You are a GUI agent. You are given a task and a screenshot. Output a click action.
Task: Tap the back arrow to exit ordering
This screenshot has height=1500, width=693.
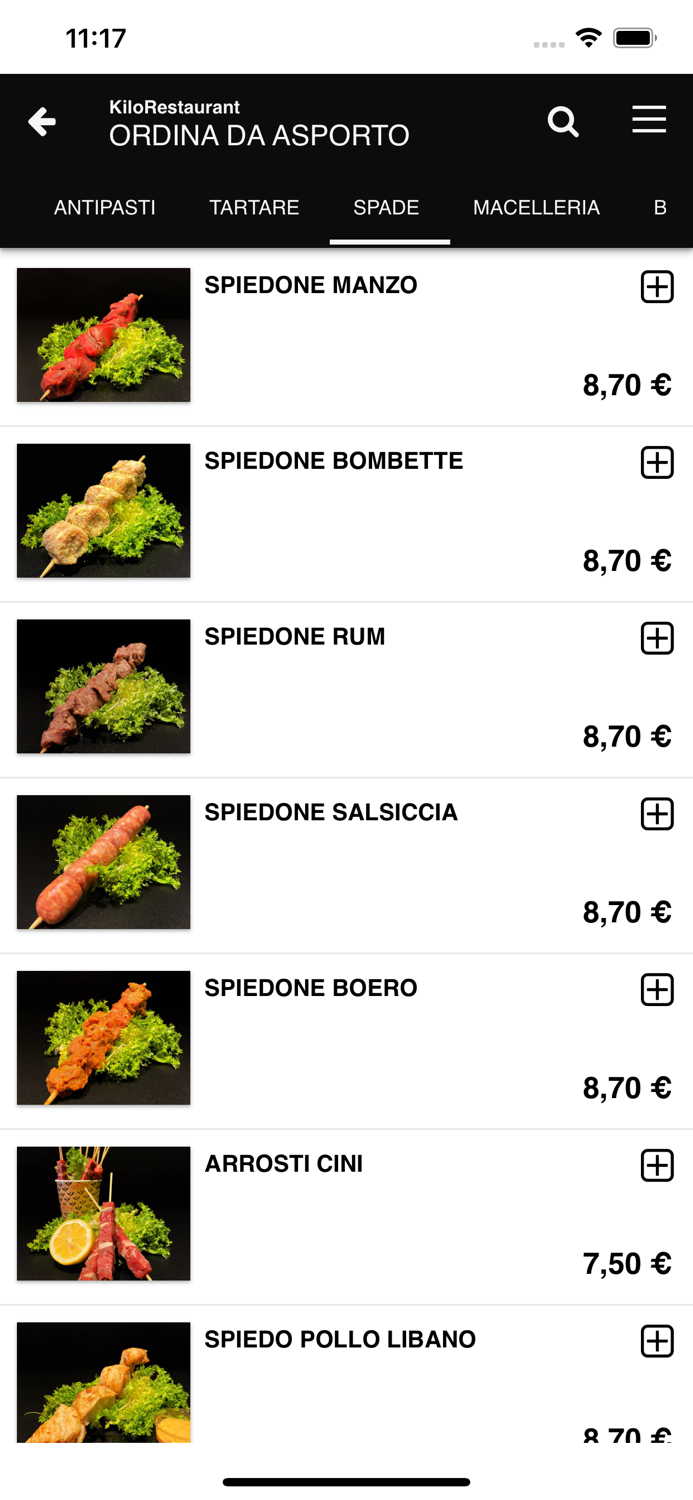click(40, 121)
